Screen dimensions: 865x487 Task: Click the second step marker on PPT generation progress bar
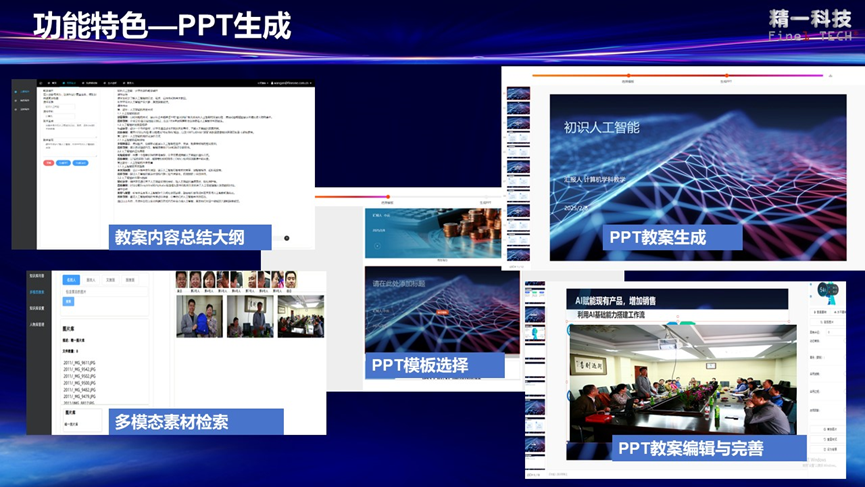[x=726, y=76]
